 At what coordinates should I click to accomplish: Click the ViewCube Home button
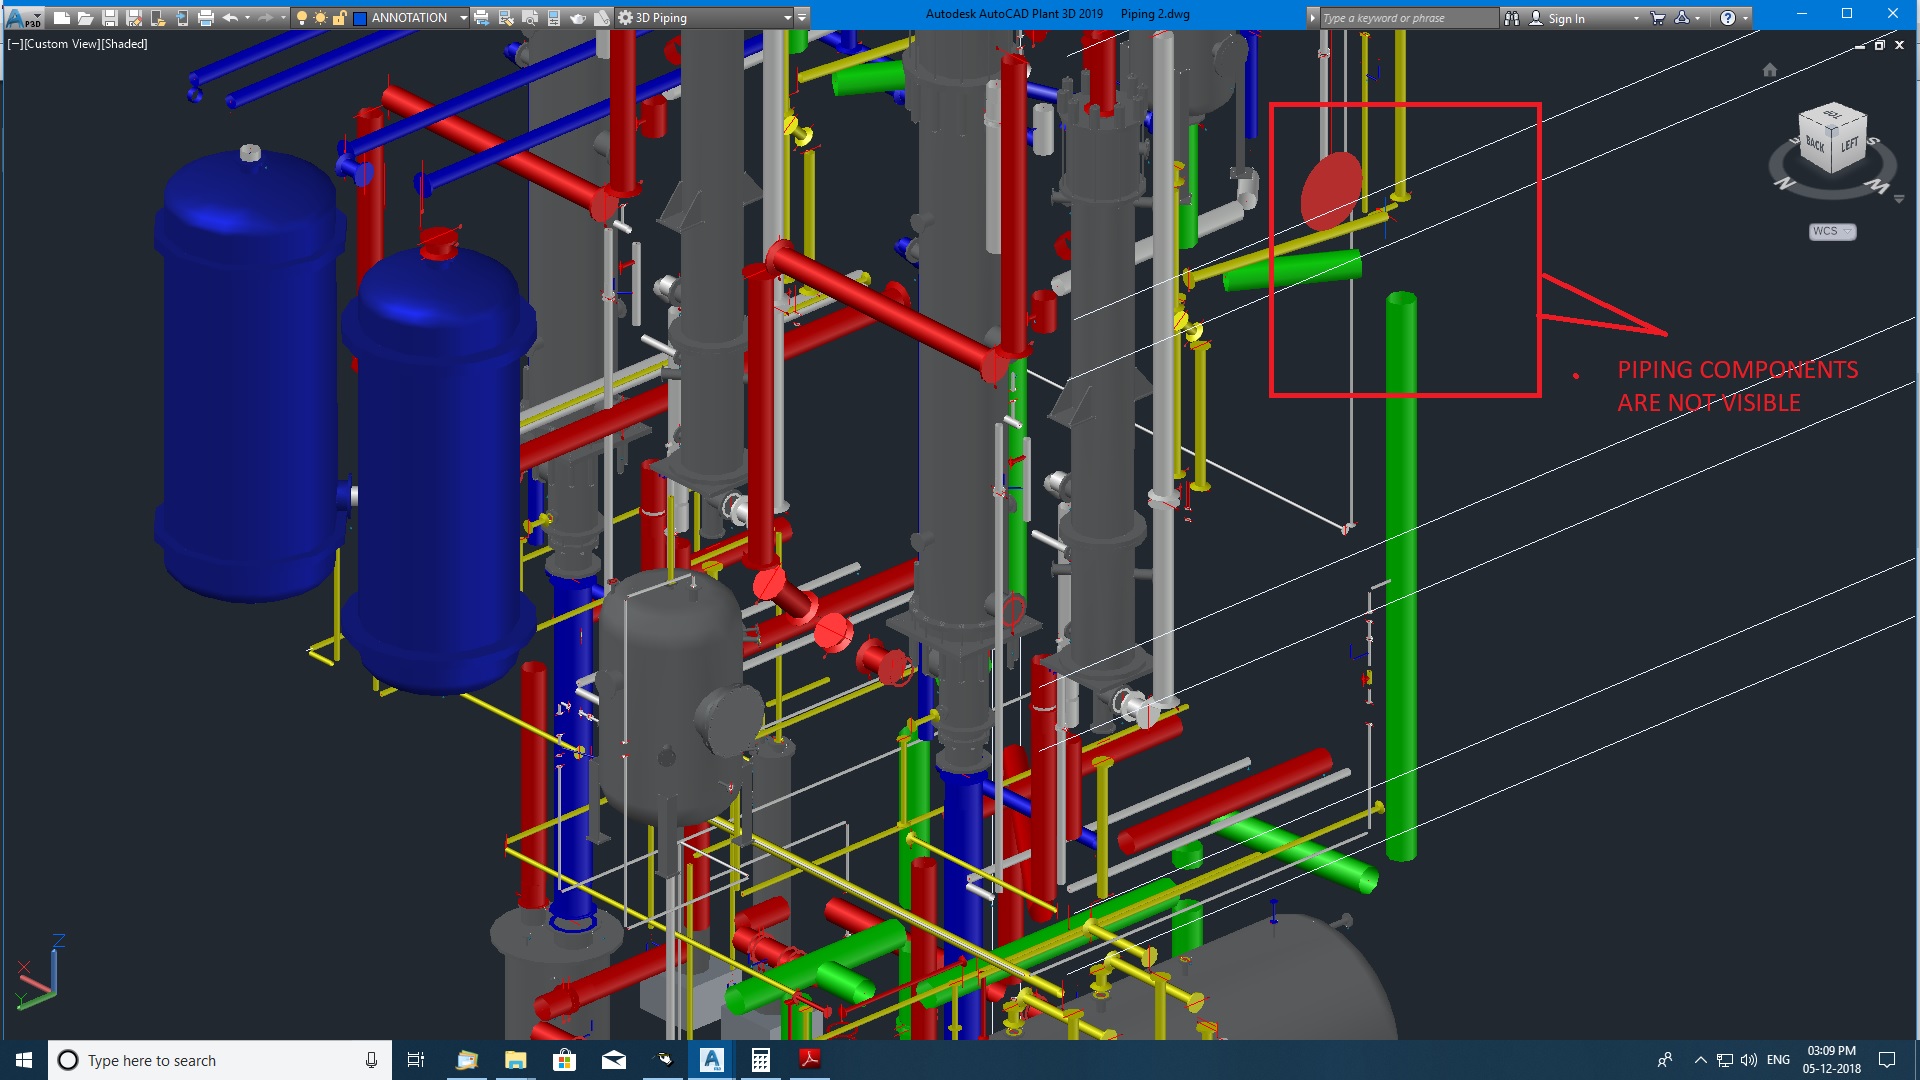1769,70
